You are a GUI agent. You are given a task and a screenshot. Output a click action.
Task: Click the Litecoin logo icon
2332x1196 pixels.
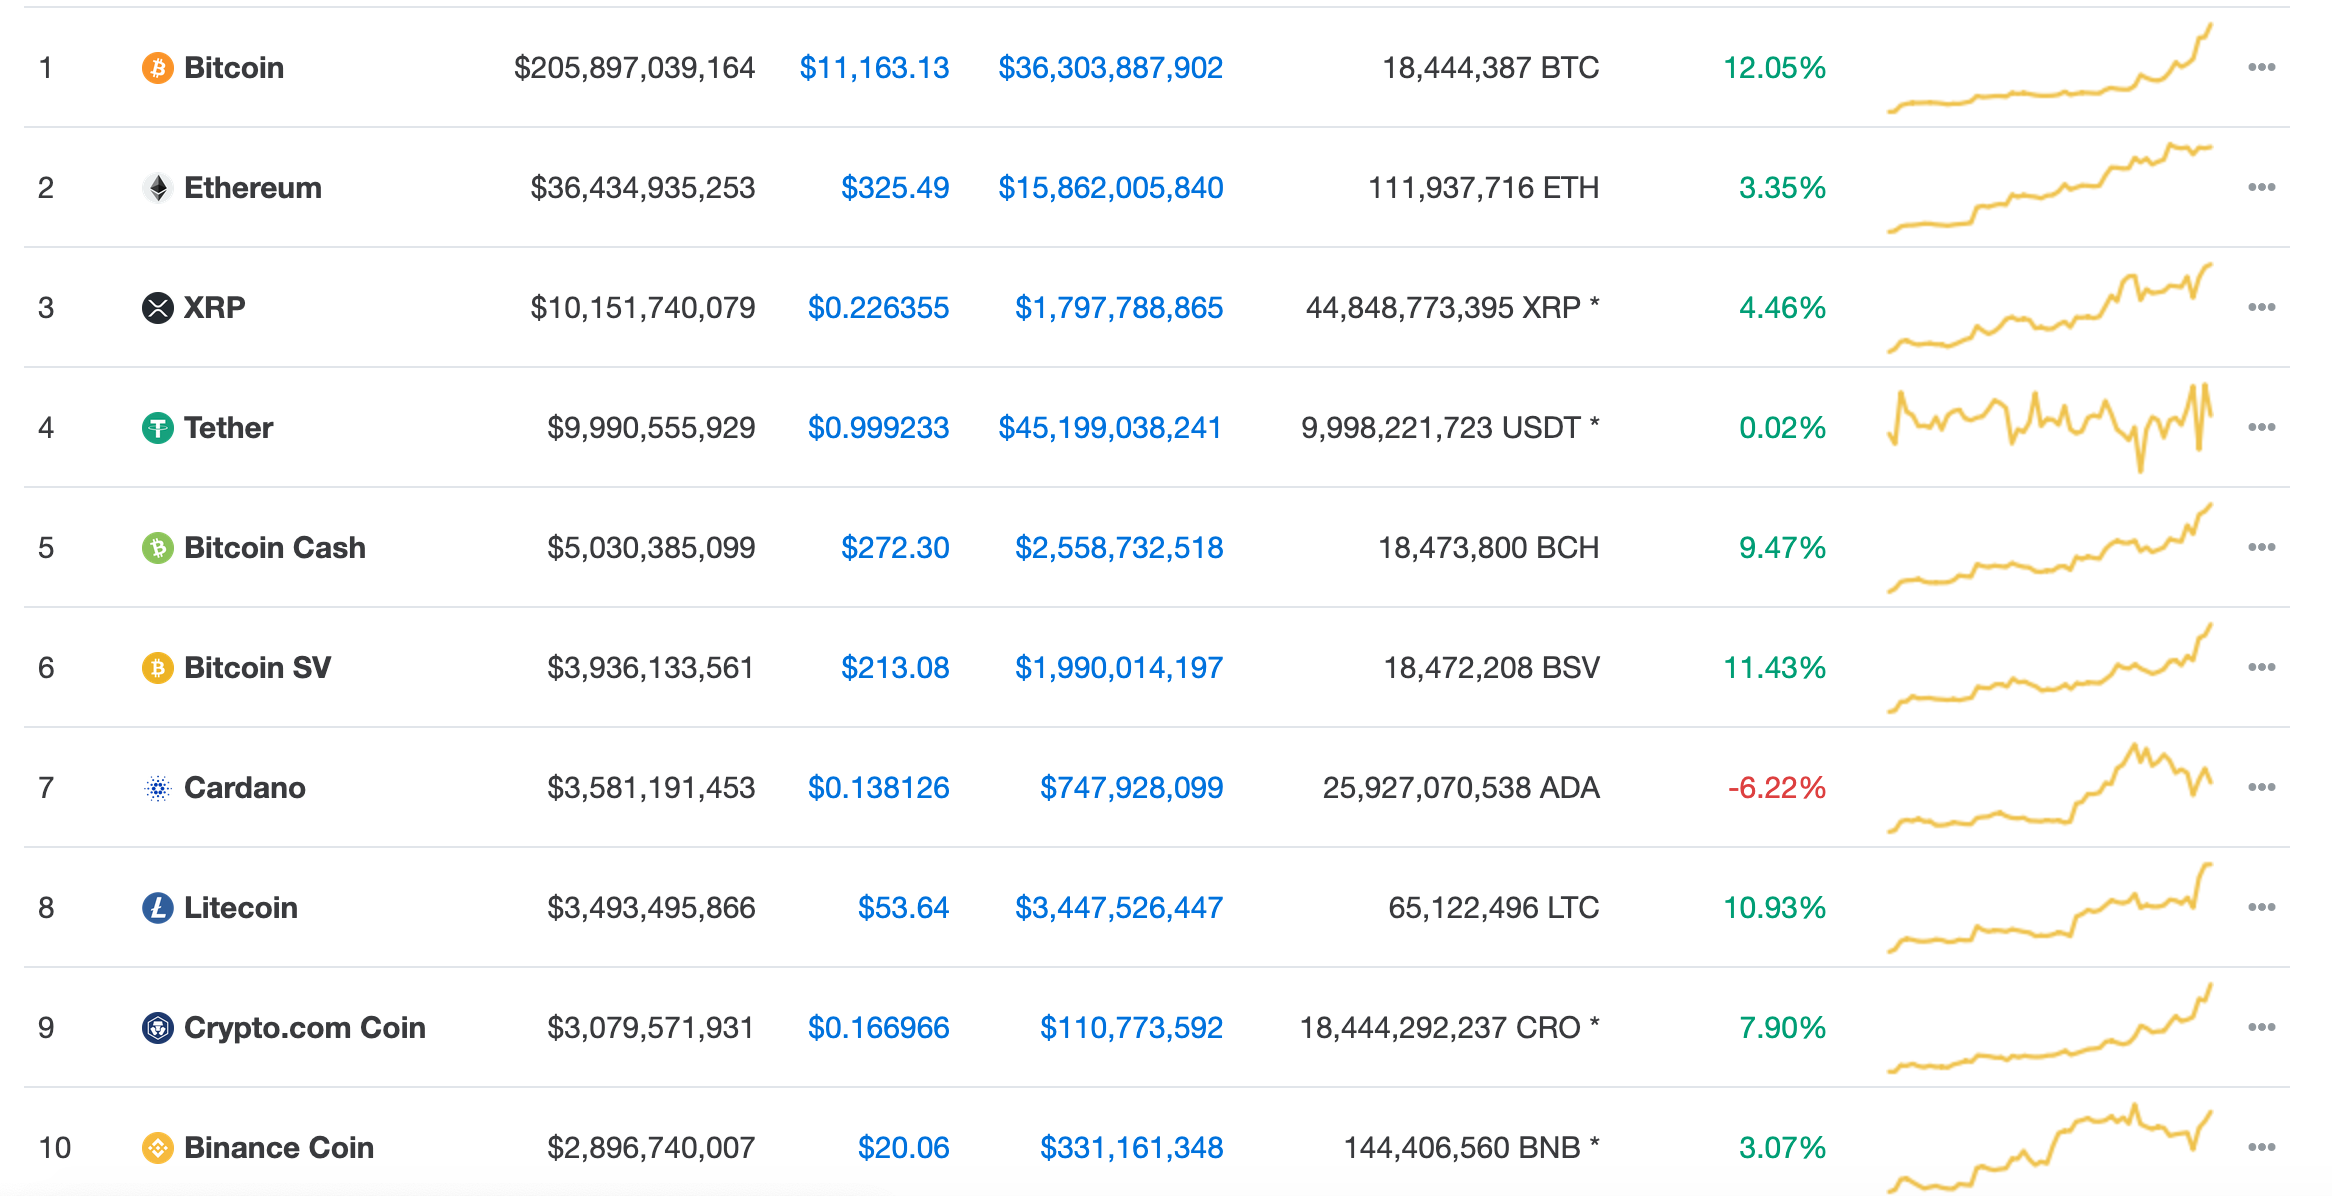point(157,908)
